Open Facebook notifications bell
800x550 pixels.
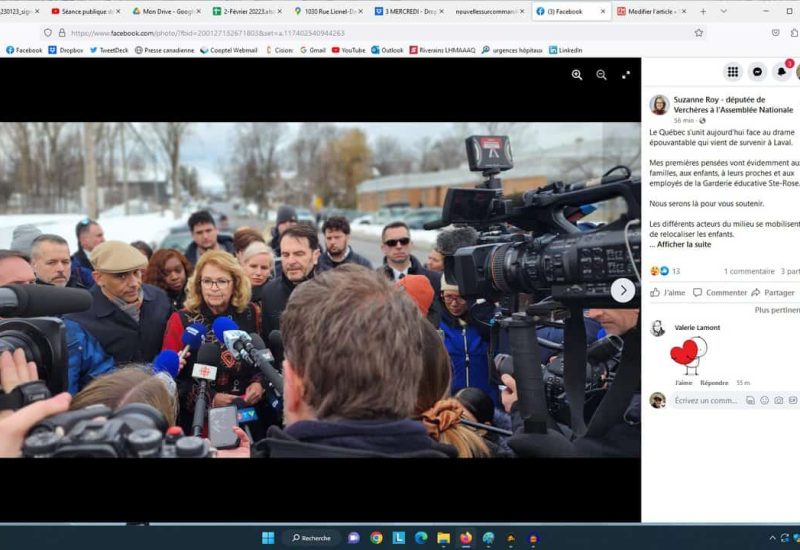point(783,72)
